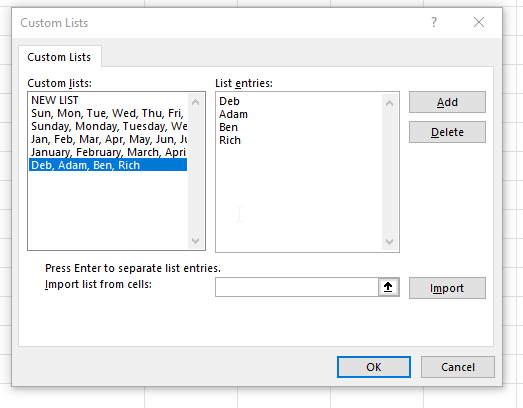Screen dimensions: 523x408
Task: Click the Import button
Action: coord(447,288)
